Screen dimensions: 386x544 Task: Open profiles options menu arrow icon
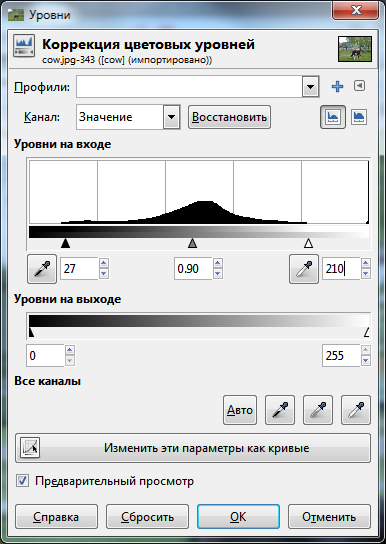[x=360, y=85]
